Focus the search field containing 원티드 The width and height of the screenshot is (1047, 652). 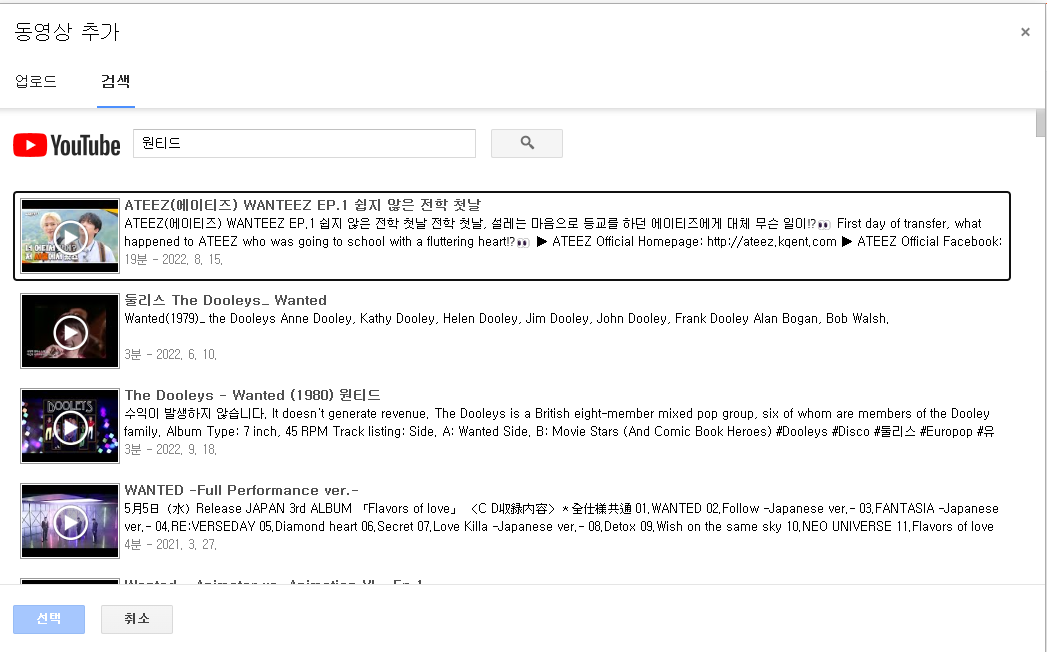point(304,144)
